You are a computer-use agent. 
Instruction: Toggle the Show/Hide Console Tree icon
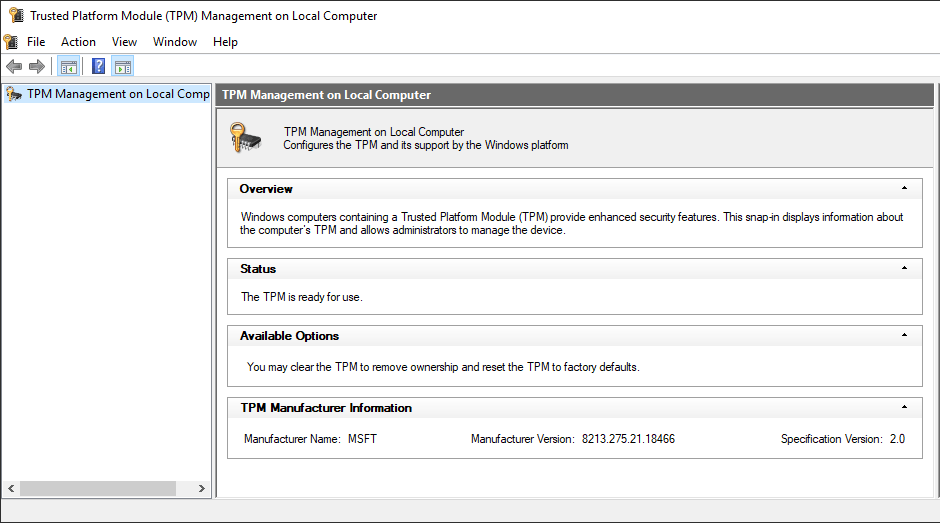pyautogui.click(x=68, y=67)
